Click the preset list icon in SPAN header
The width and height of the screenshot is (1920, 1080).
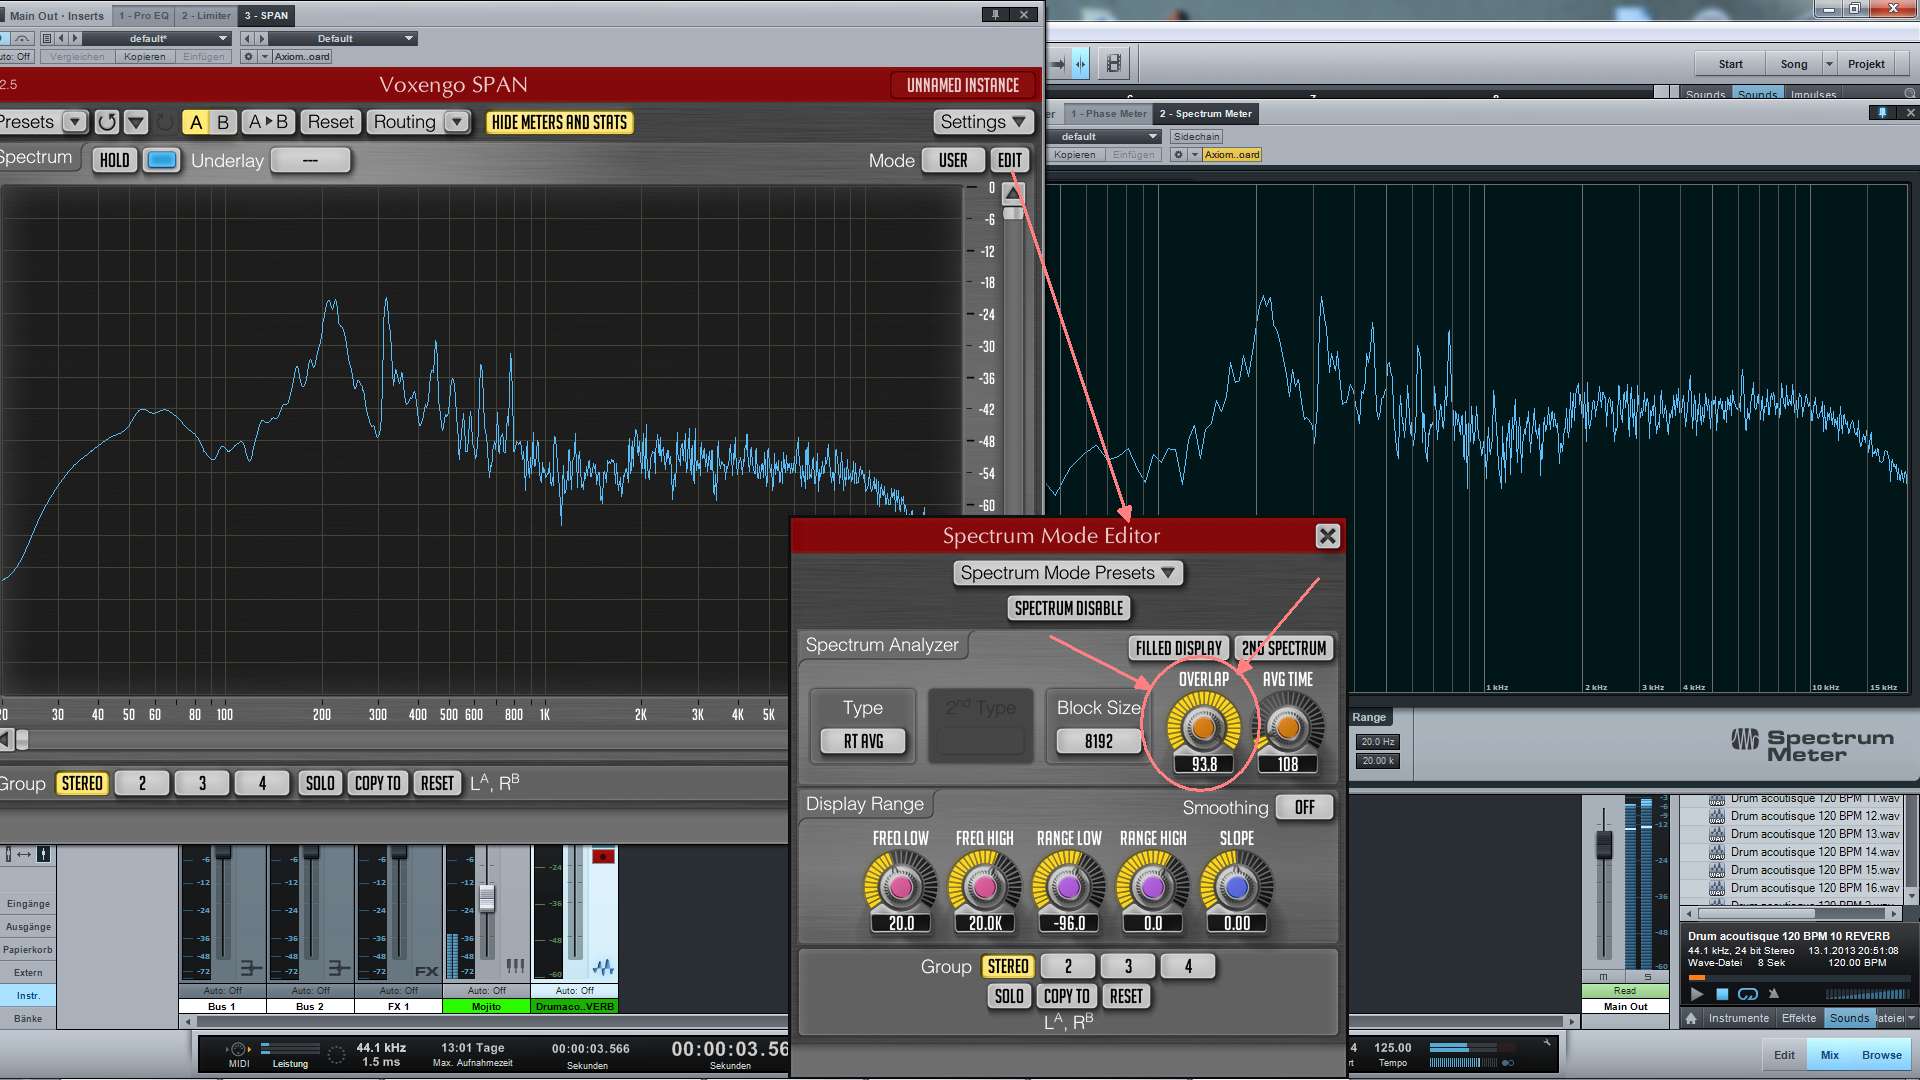[x=46, y=38]
